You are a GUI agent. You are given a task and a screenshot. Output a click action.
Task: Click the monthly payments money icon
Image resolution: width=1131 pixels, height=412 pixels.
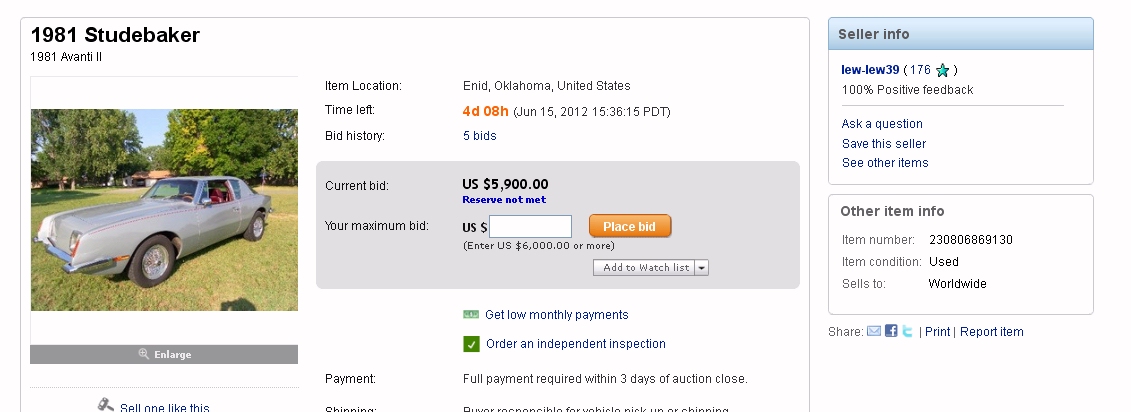[x=472, y=314]
